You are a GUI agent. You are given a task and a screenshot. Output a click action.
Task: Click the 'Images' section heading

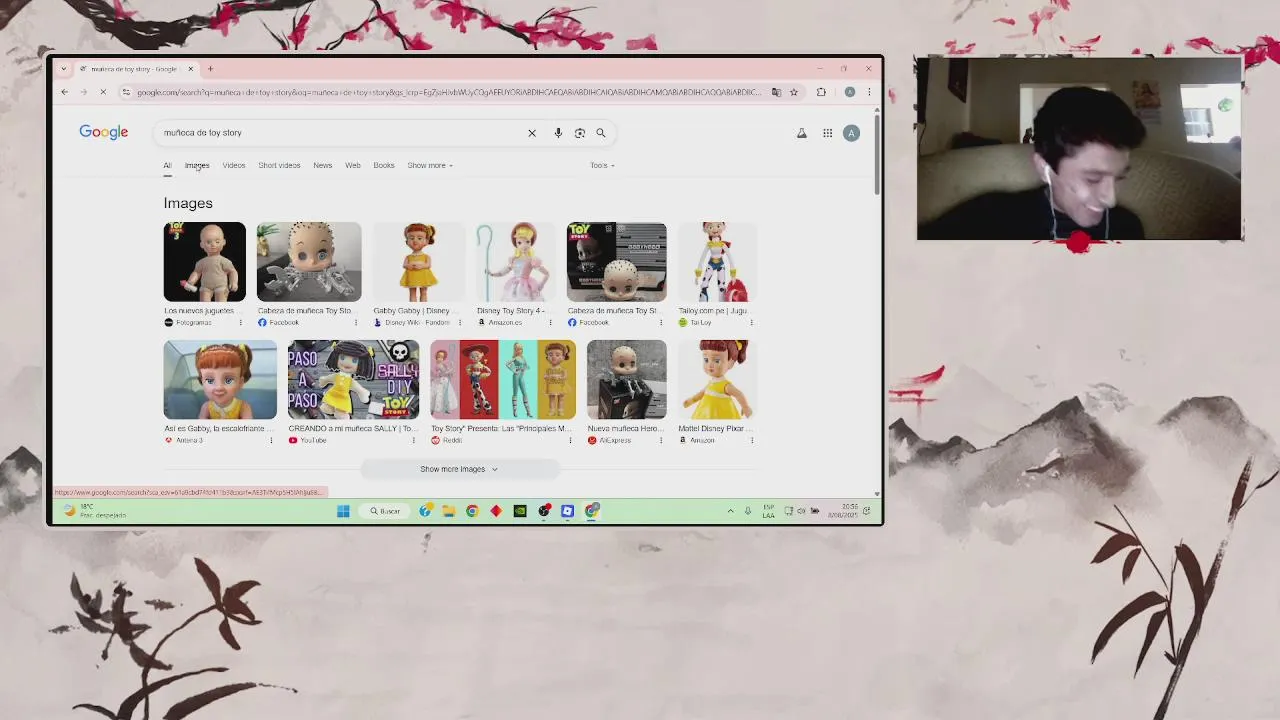[x=188, y=203]
